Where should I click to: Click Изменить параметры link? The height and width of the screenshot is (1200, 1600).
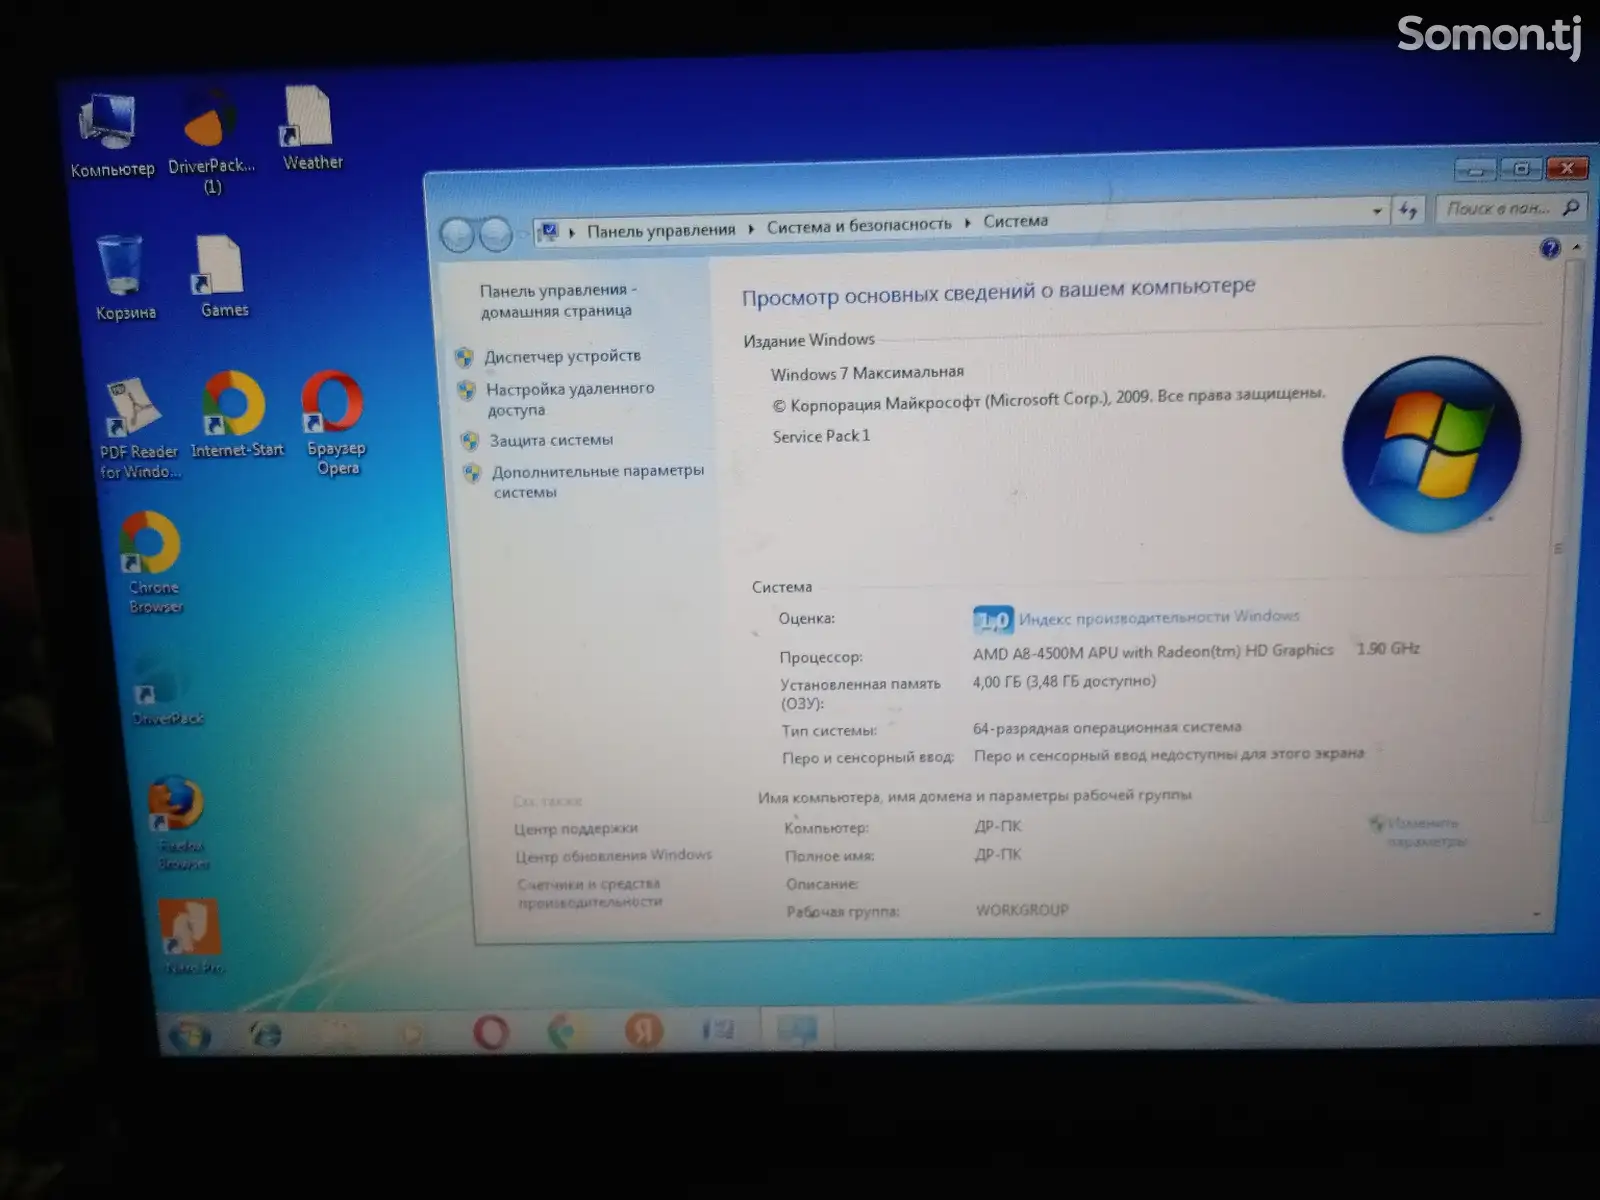click(x=1424, y=832)
